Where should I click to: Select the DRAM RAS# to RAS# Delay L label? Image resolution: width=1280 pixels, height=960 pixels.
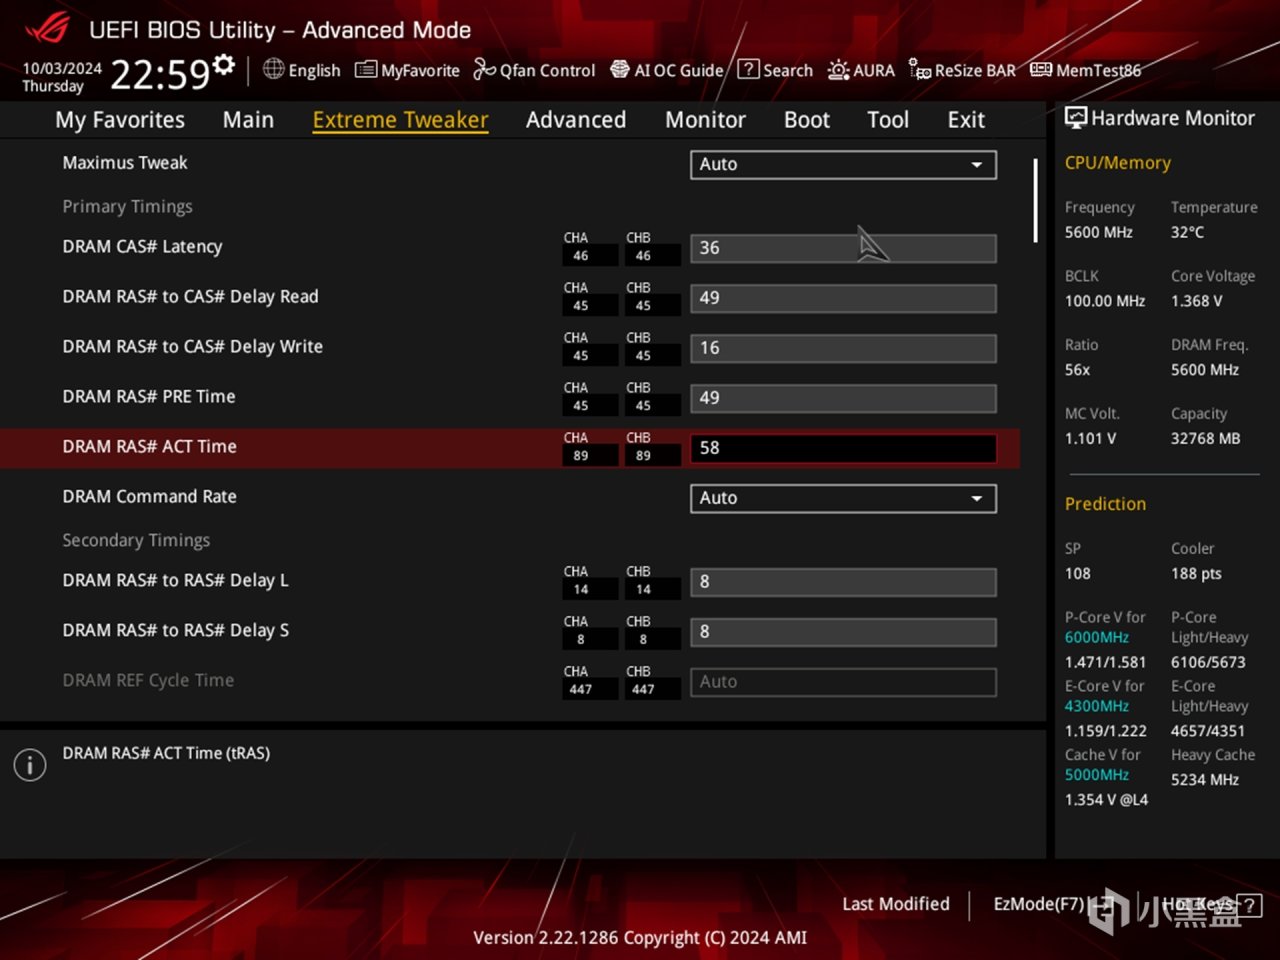click(175, 581)
